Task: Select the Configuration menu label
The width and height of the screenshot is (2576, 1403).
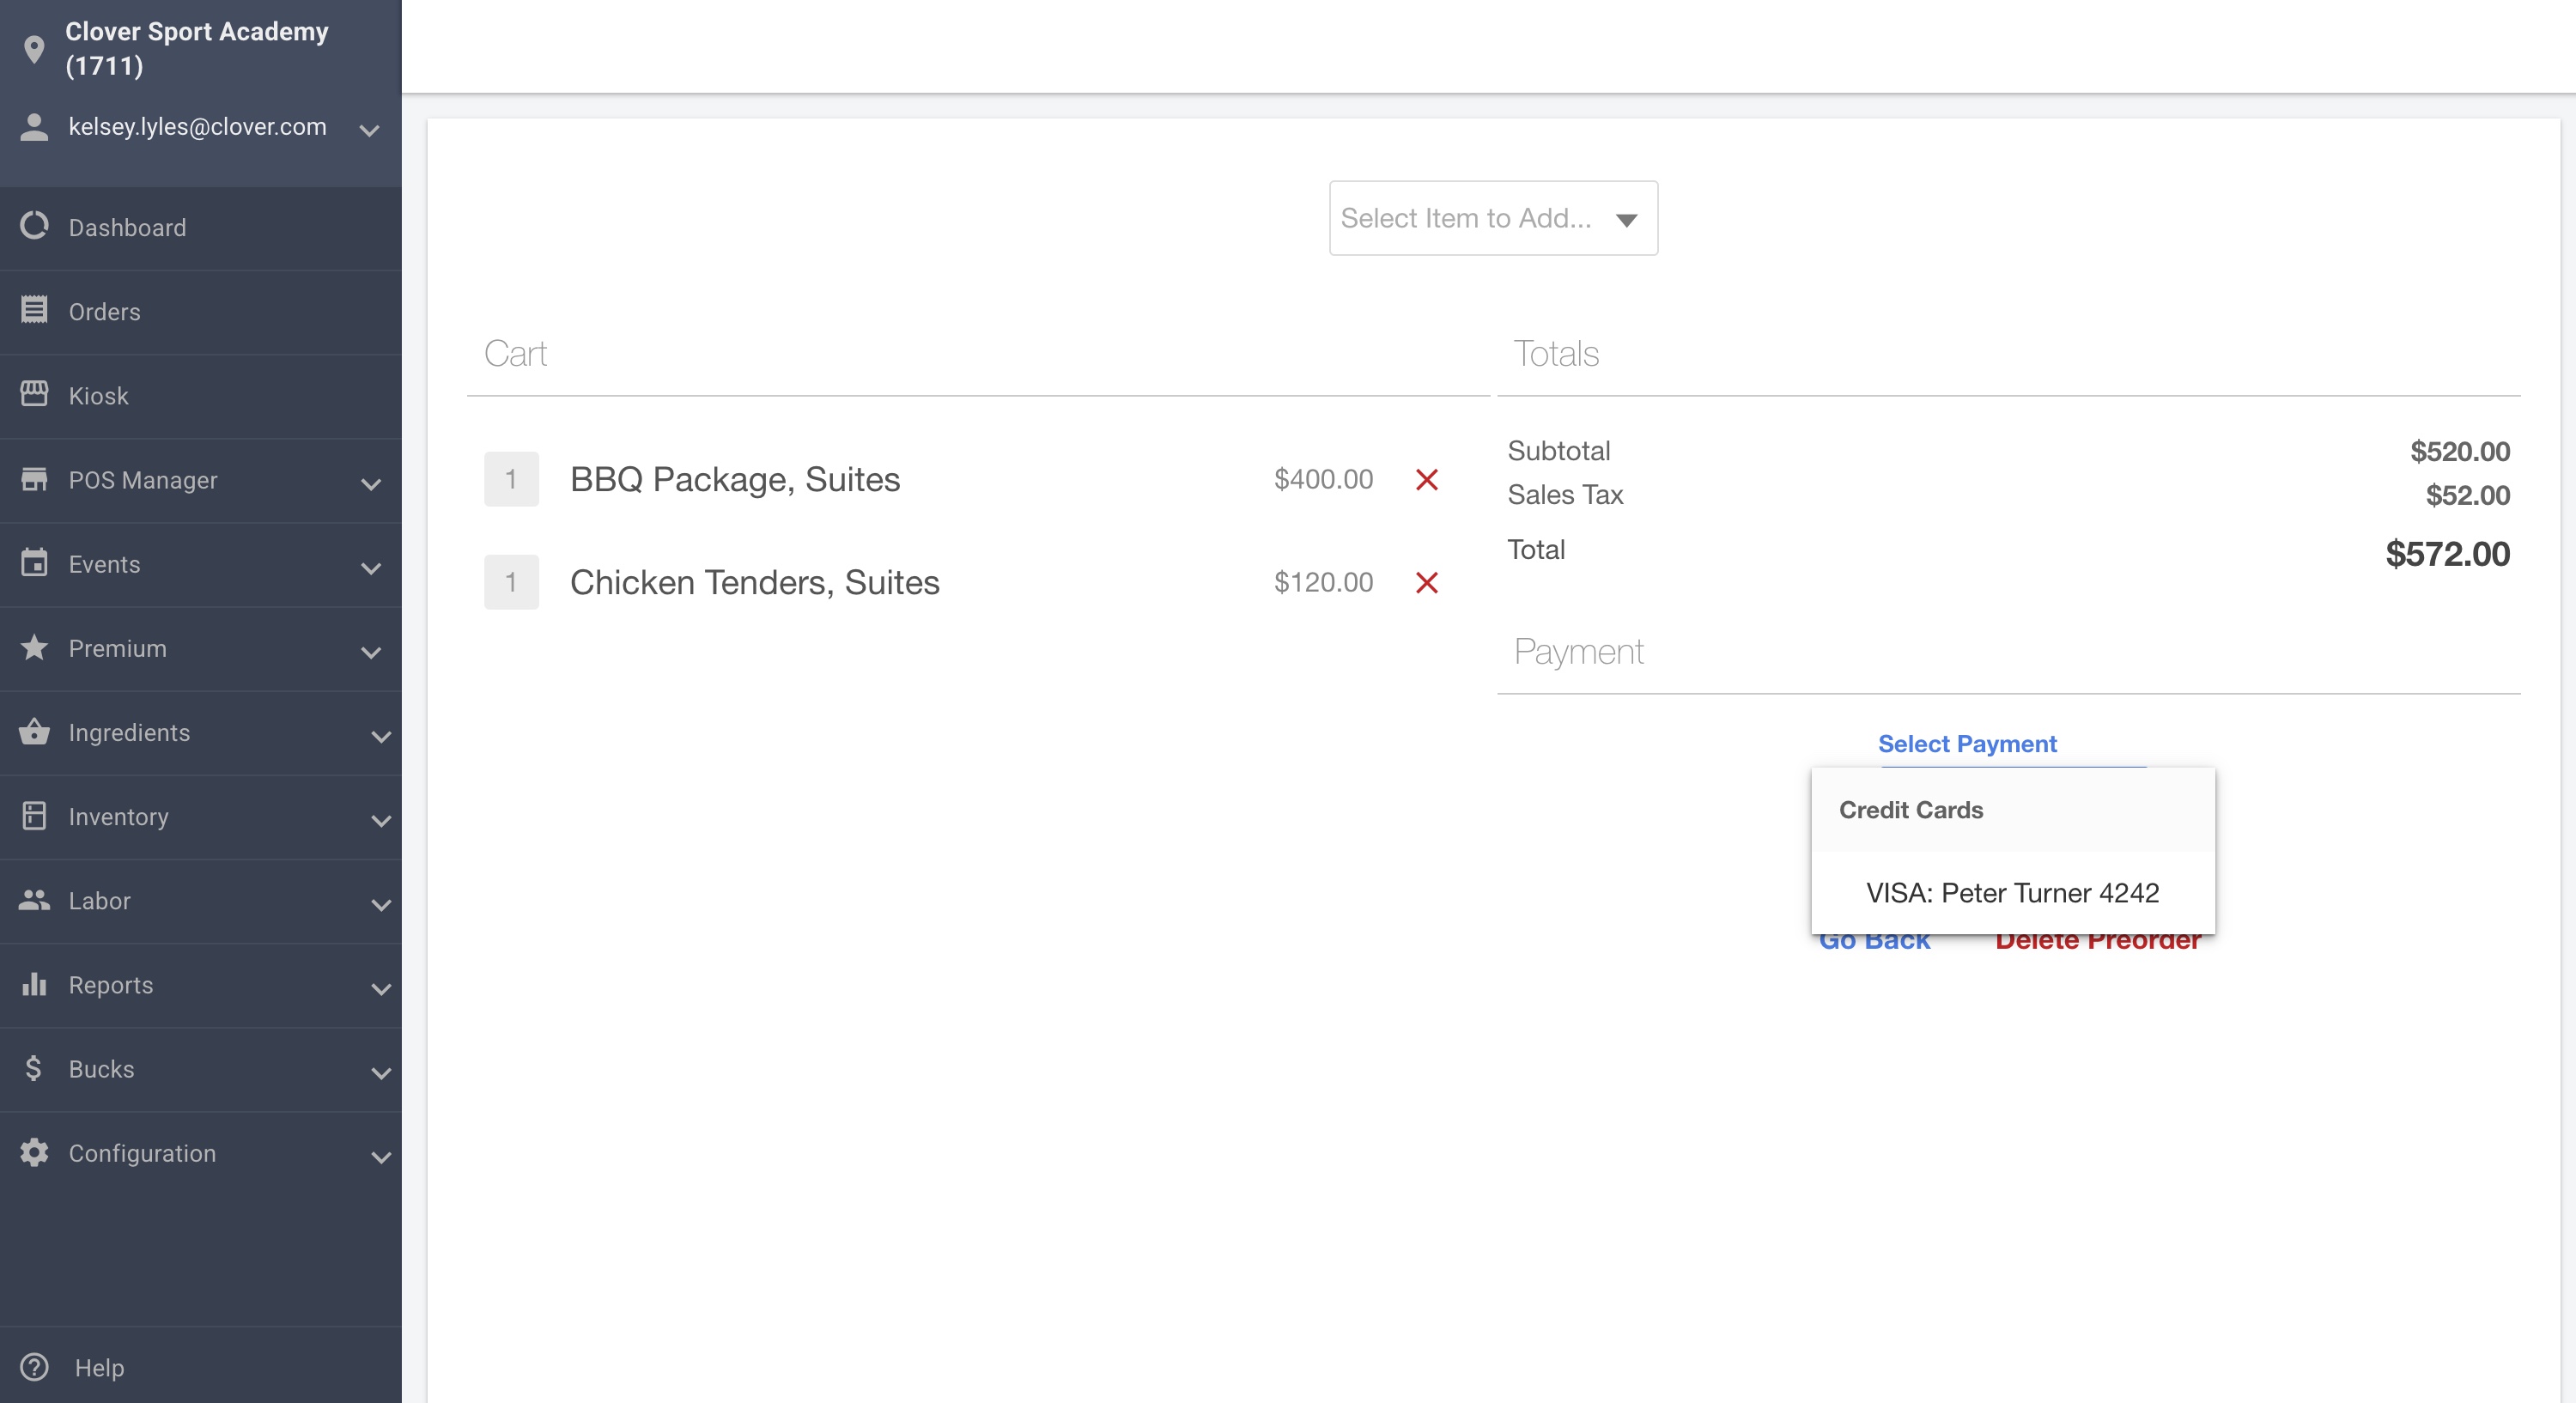Action: click(142, 1153)
